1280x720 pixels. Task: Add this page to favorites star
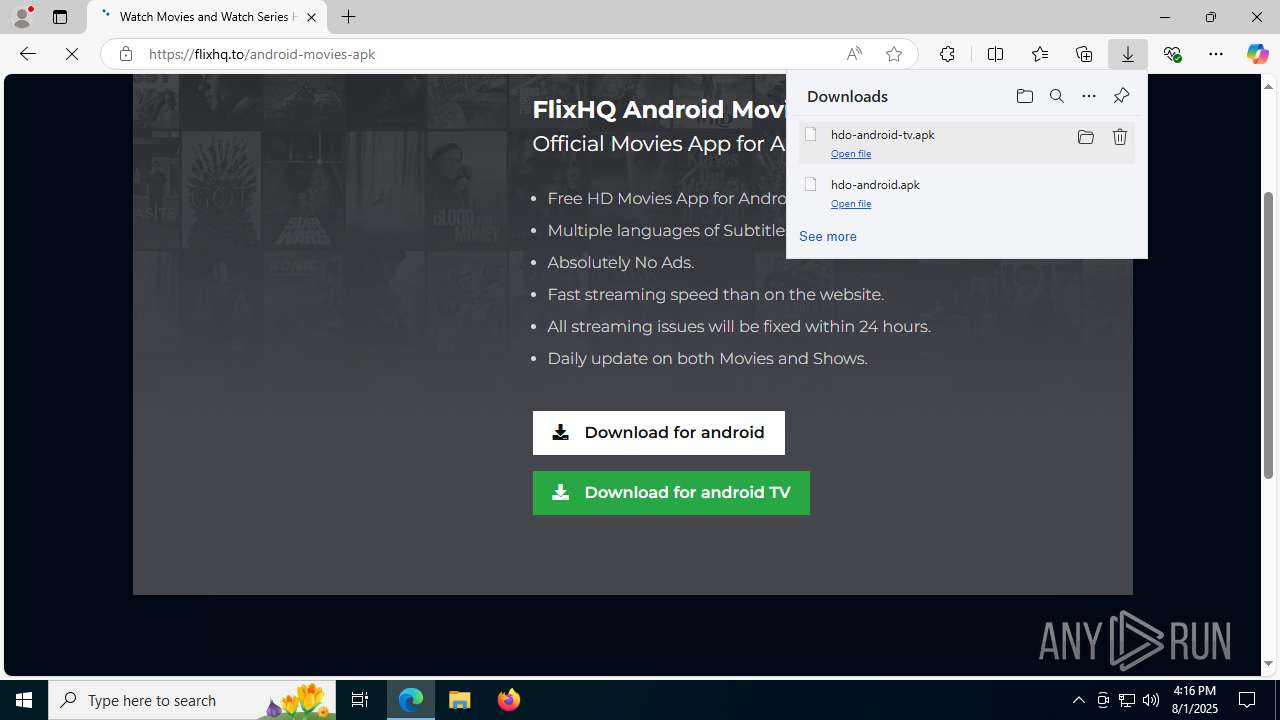(x=894, y=54)
